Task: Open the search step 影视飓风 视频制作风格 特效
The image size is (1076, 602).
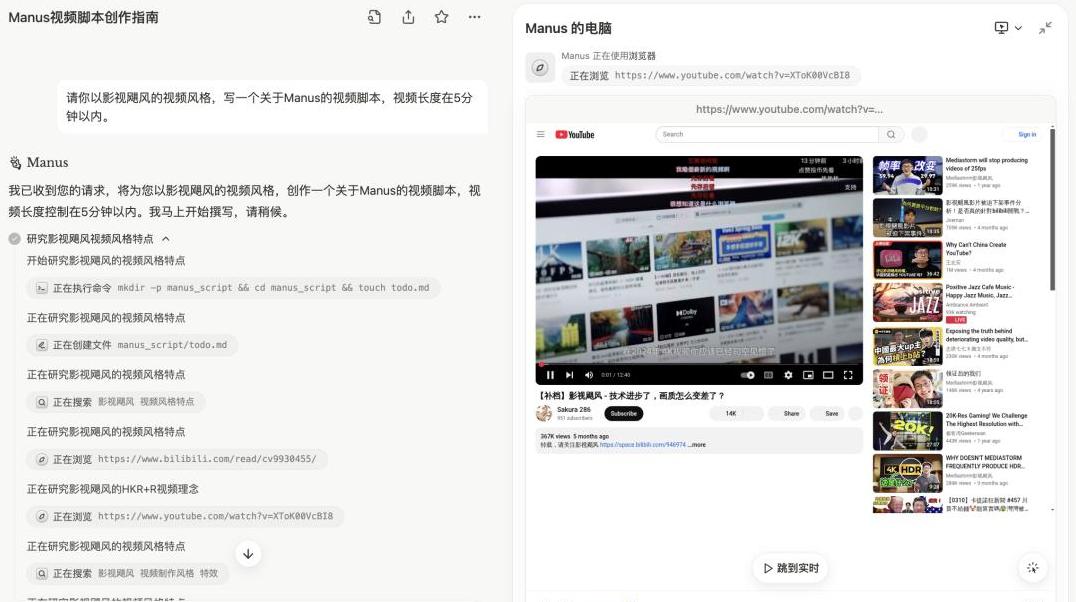Action: pyautogui.click(x=127, y=573)
